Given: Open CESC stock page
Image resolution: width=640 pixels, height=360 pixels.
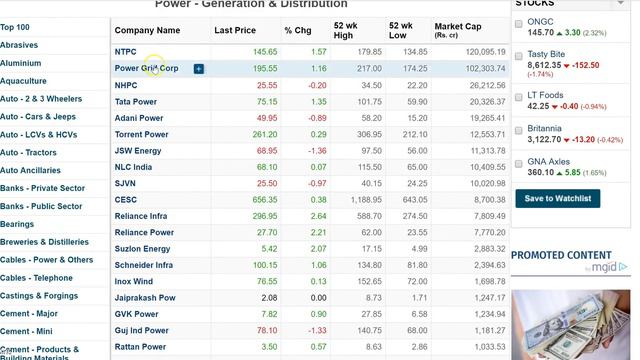Looking at the screenshot, I should click(126, 200).
